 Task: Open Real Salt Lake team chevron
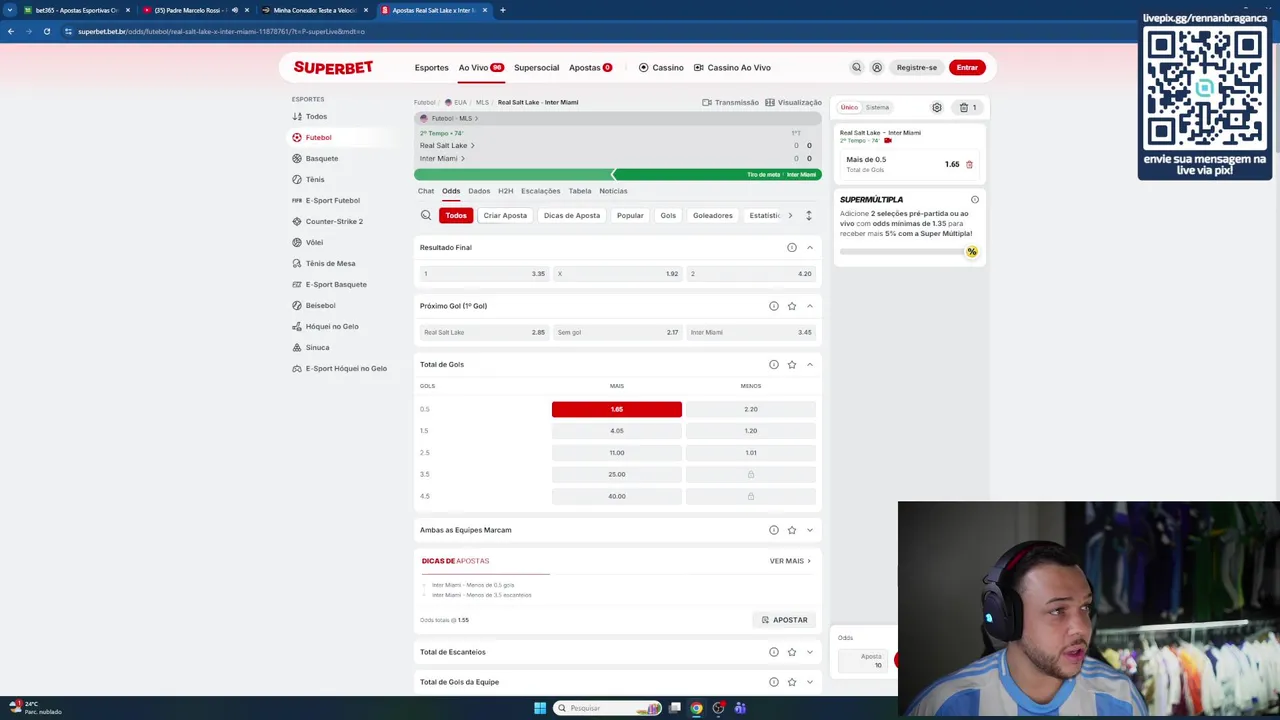coord(472,146)
